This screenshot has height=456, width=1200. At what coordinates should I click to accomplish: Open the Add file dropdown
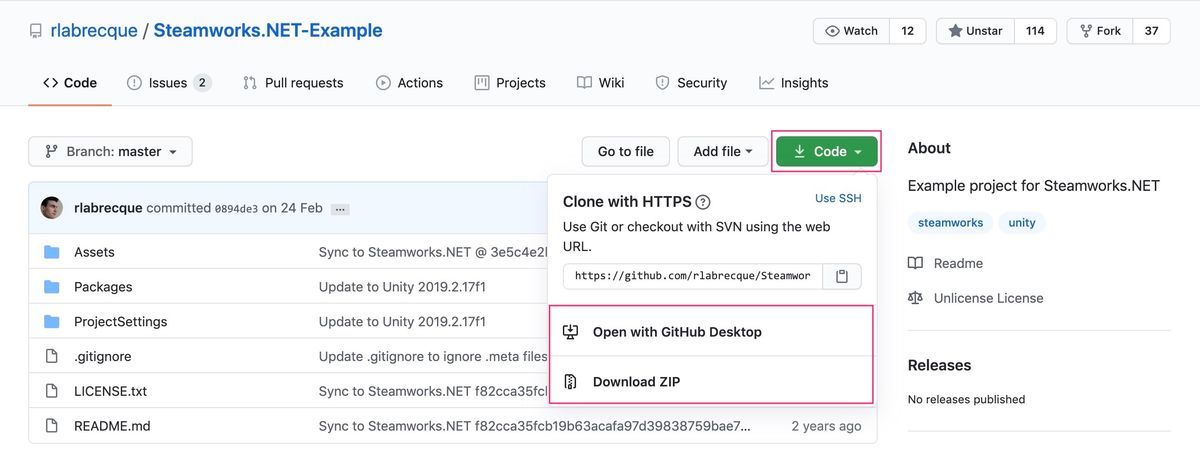(x=722, y=151)
